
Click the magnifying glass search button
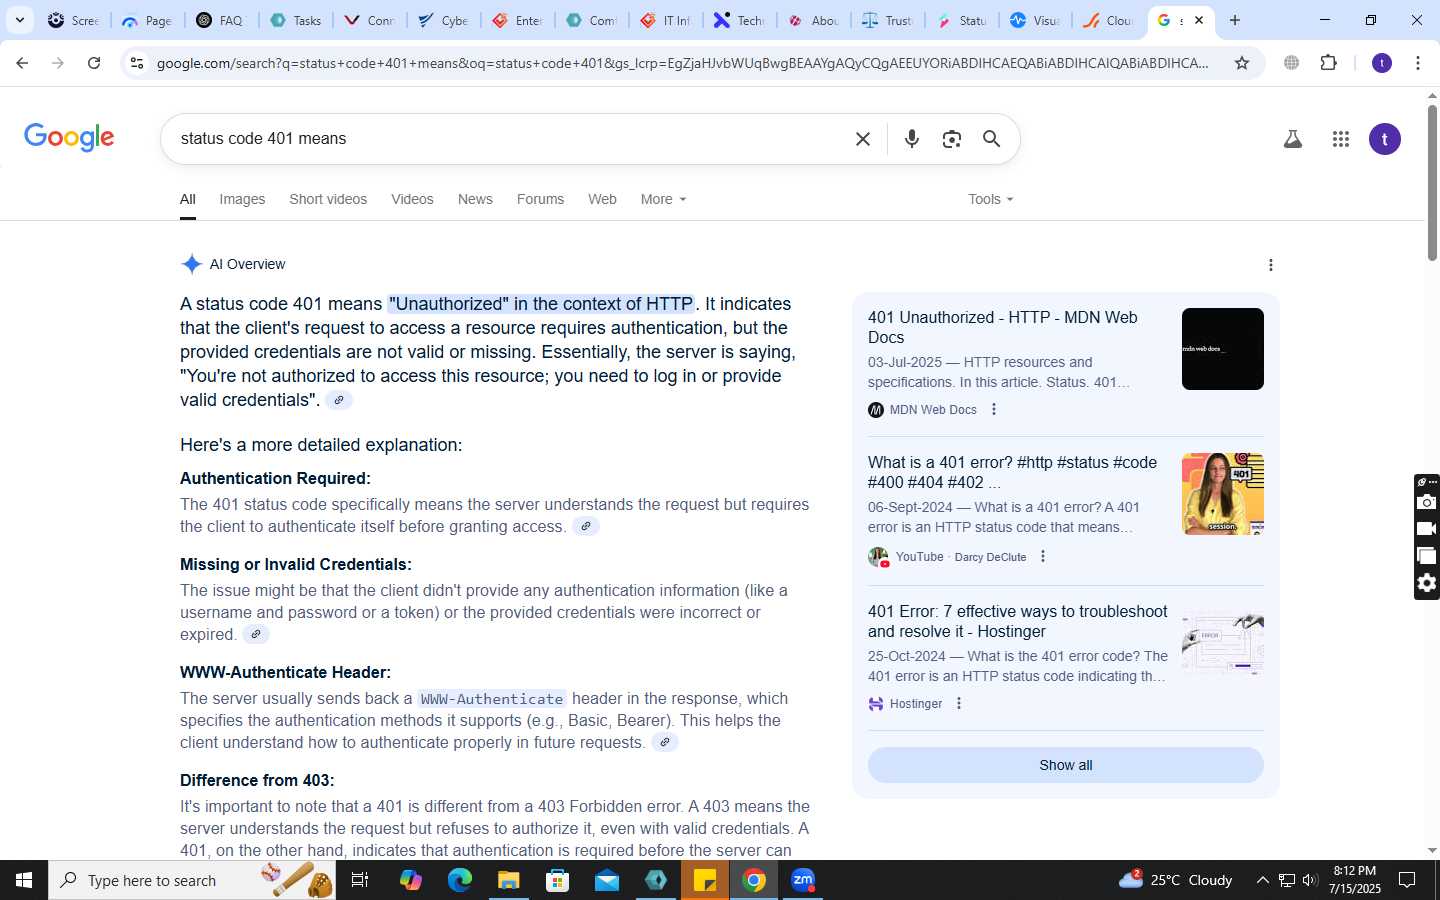[991, 139]
